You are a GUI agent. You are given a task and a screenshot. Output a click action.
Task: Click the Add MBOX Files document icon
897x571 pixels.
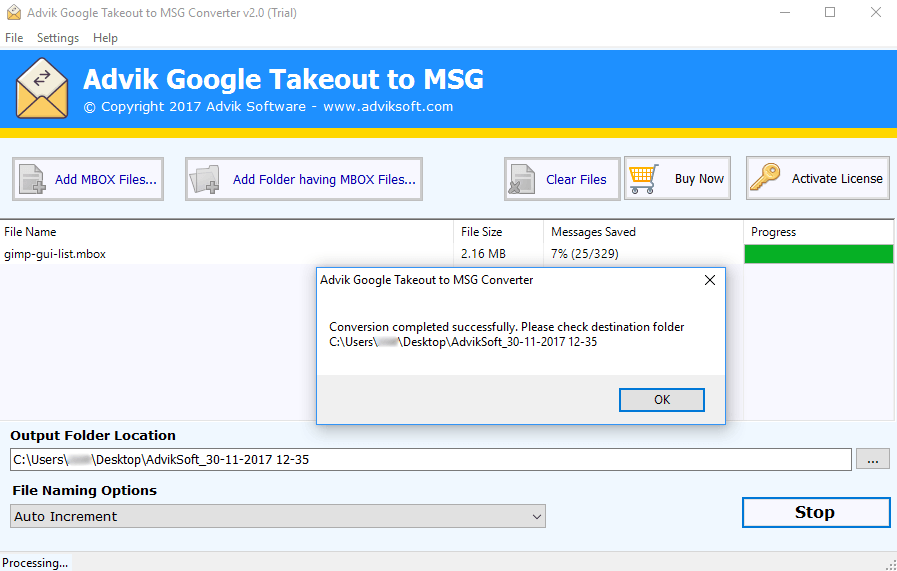[32, 179]
